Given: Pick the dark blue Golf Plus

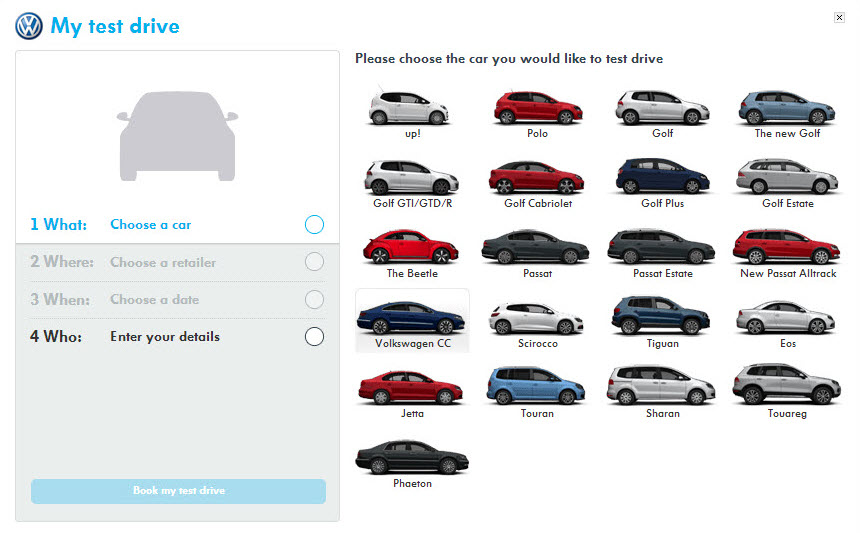Looking at the screenshot, I should tap(663, 175).
